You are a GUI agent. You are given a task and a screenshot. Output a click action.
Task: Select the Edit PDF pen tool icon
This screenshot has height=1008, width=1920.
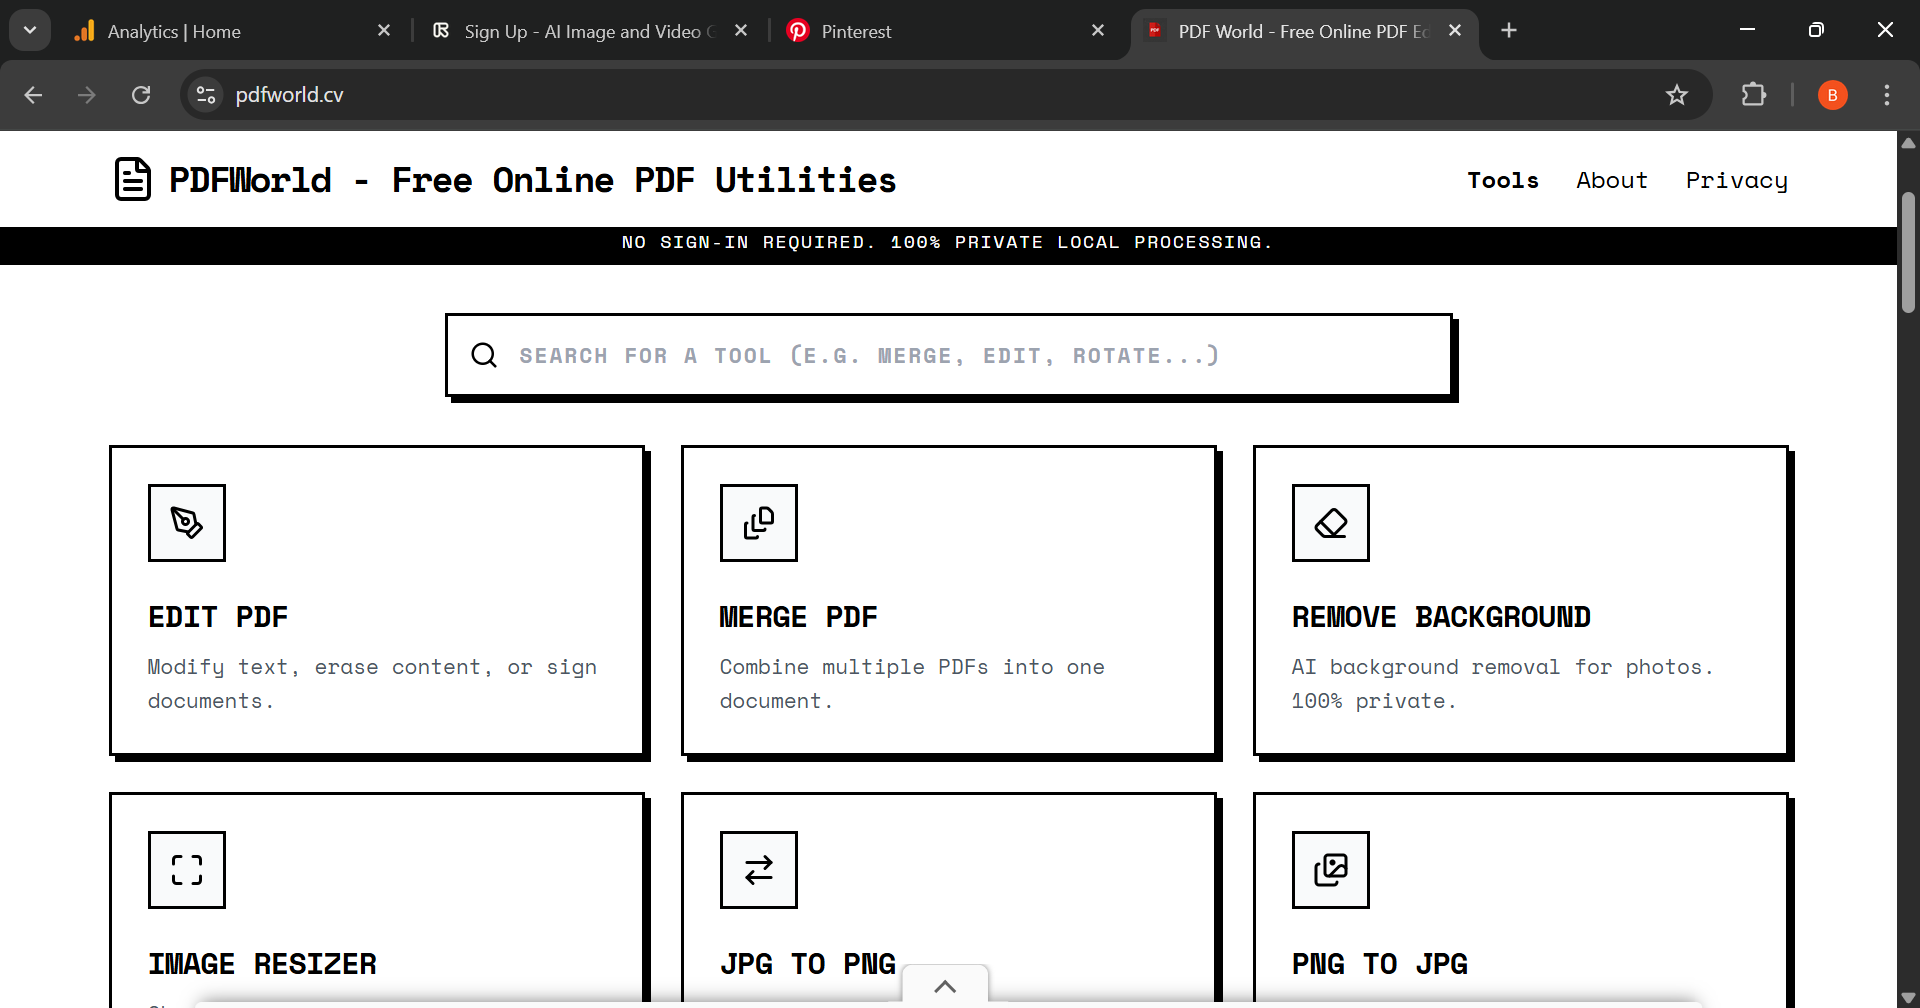tap(186, 522)
